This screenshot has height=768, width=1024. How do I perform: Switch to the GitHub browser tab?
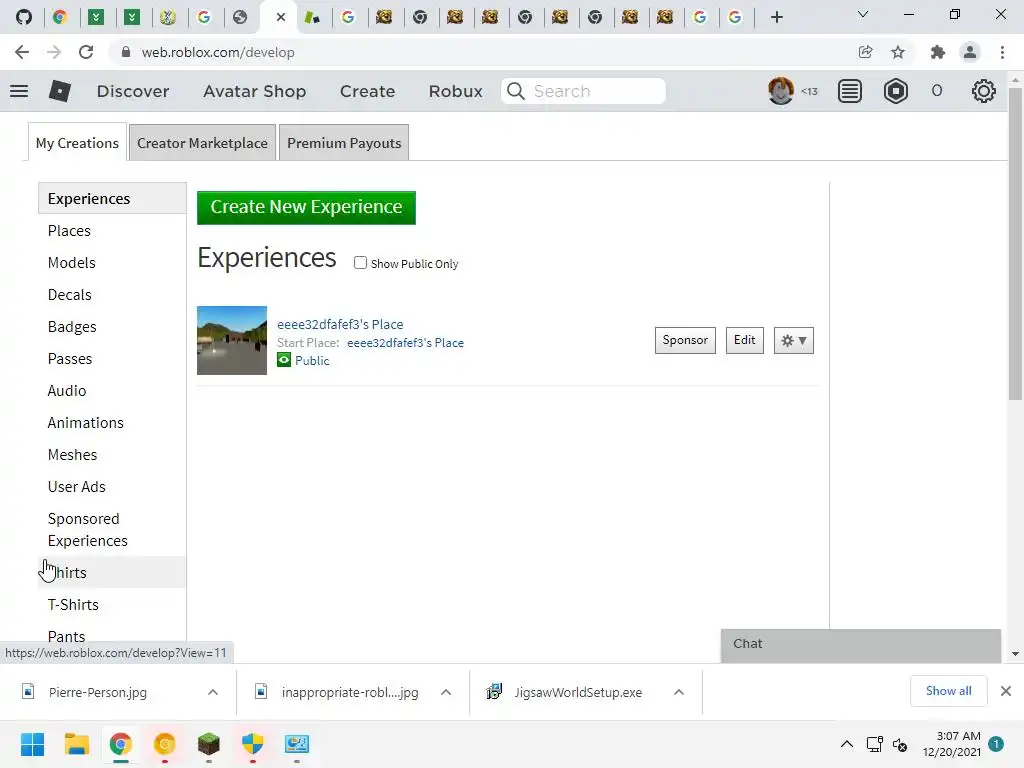tap(24, 17)
